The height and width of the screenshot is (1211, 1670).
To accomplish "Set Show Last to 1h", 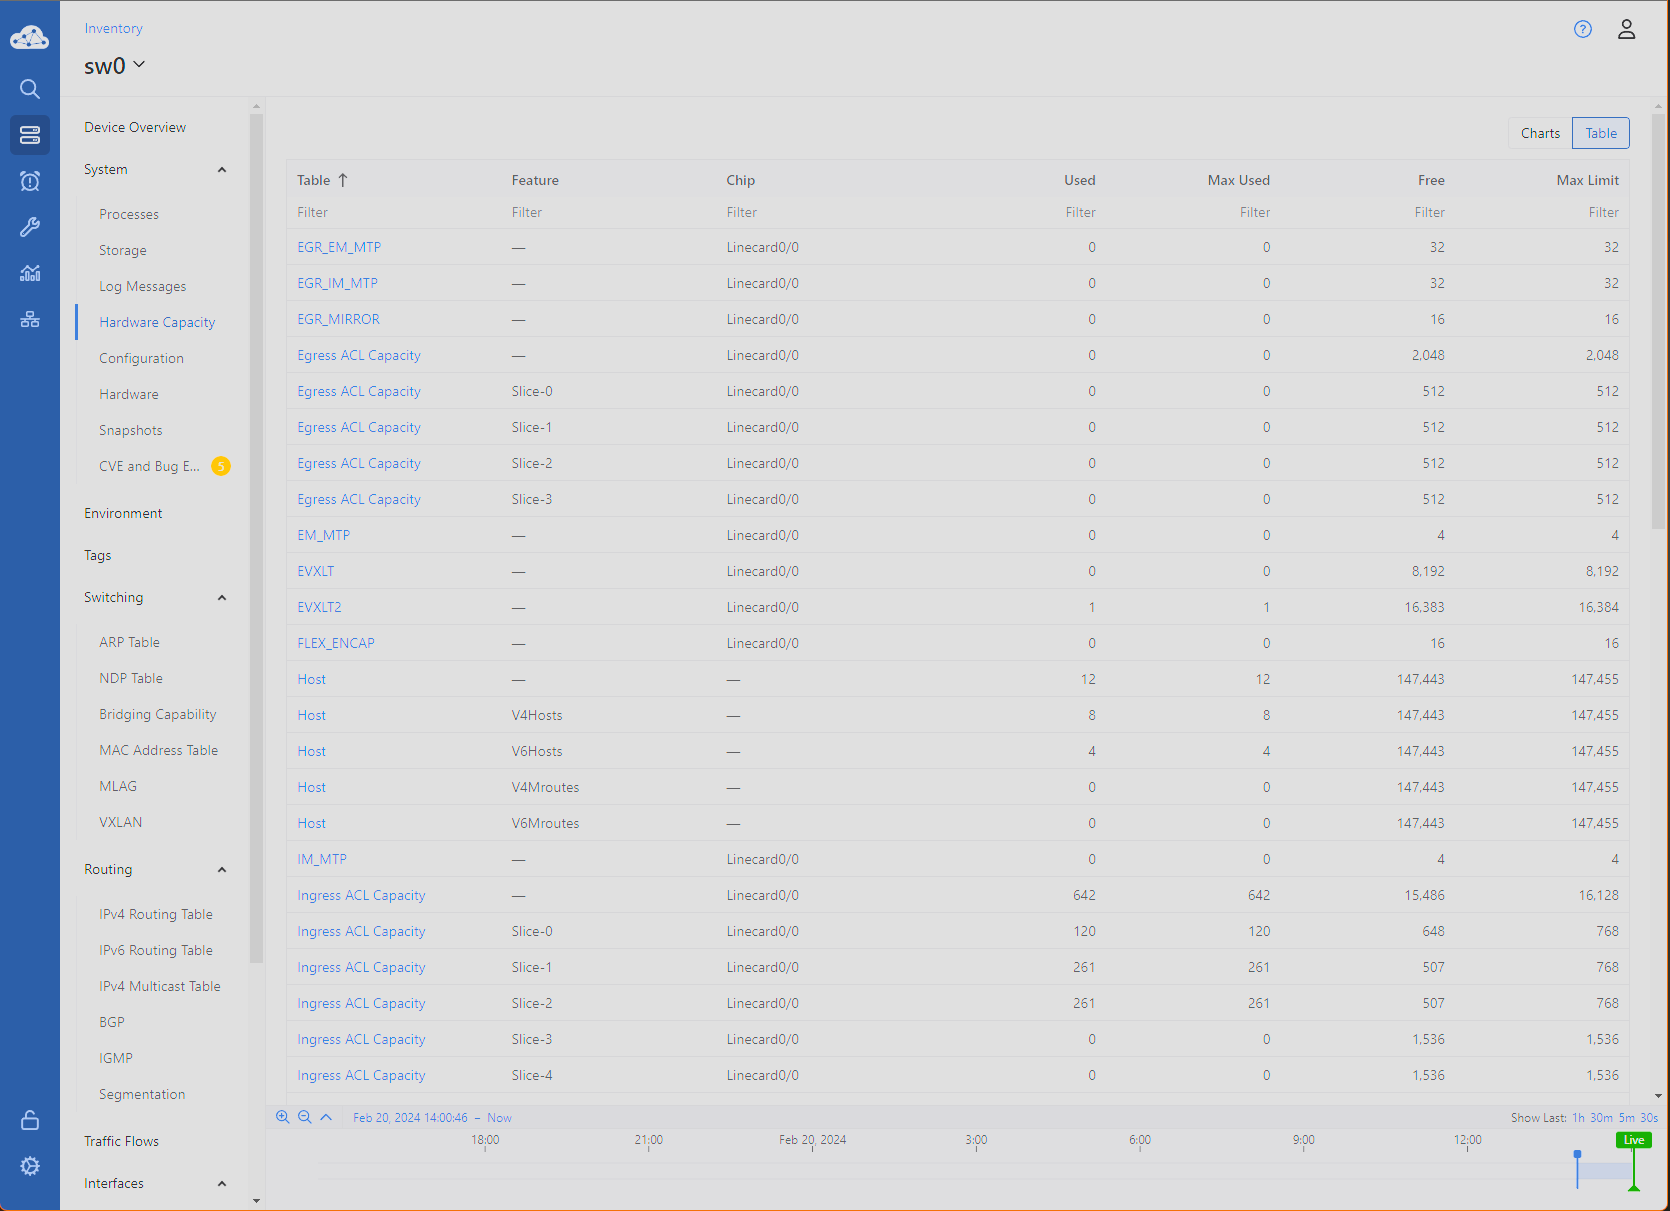I will click(1578, 1117).
